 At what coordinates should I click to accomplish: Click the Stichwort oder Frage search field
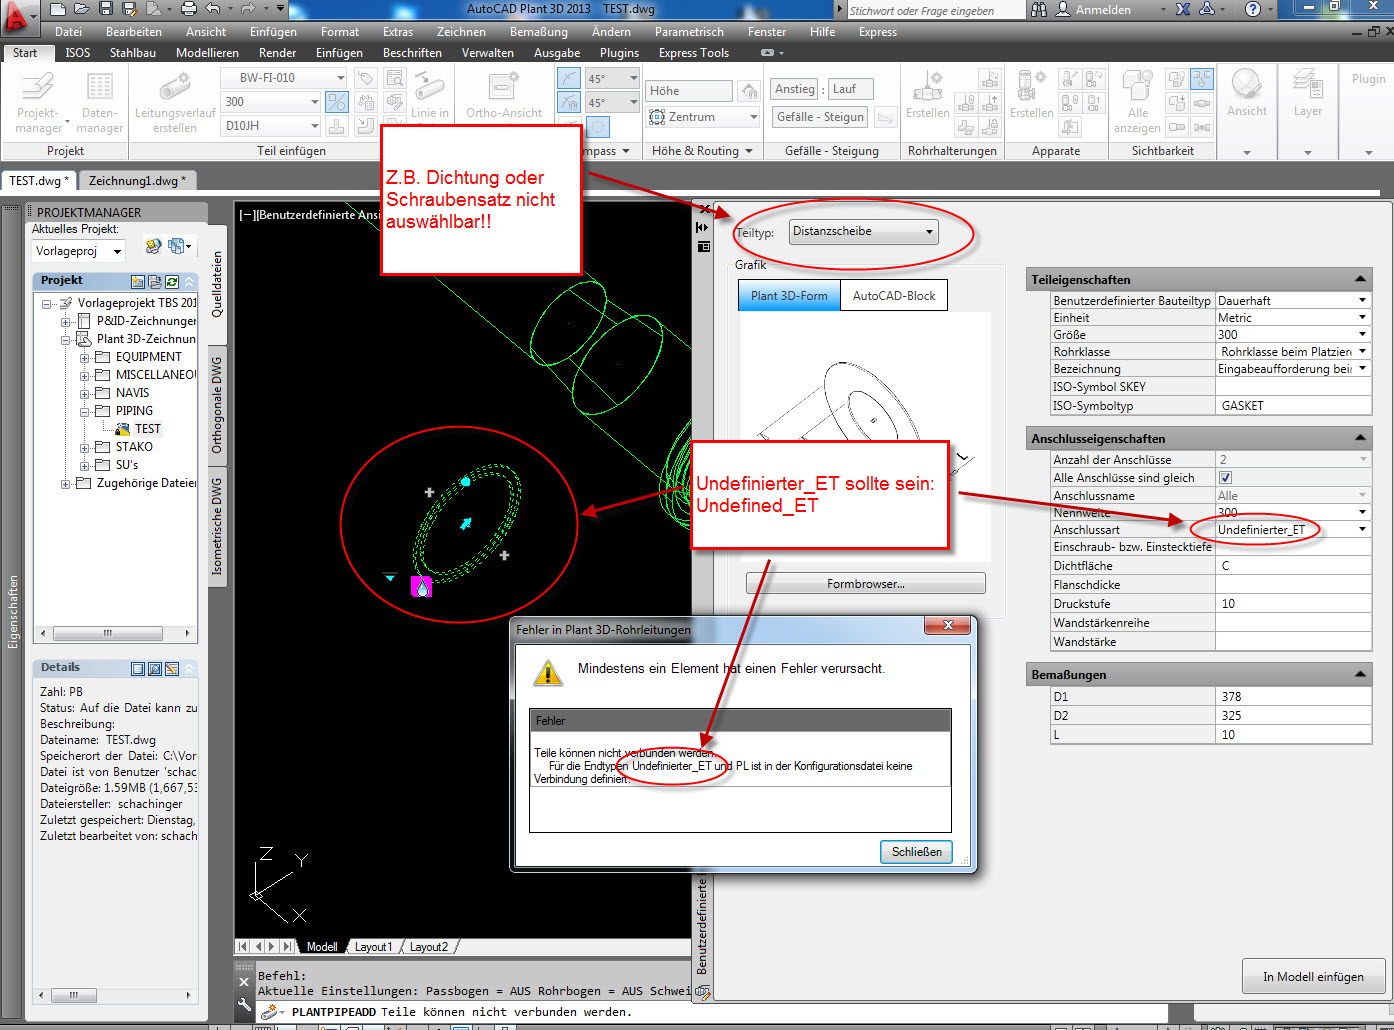(936, 10)
